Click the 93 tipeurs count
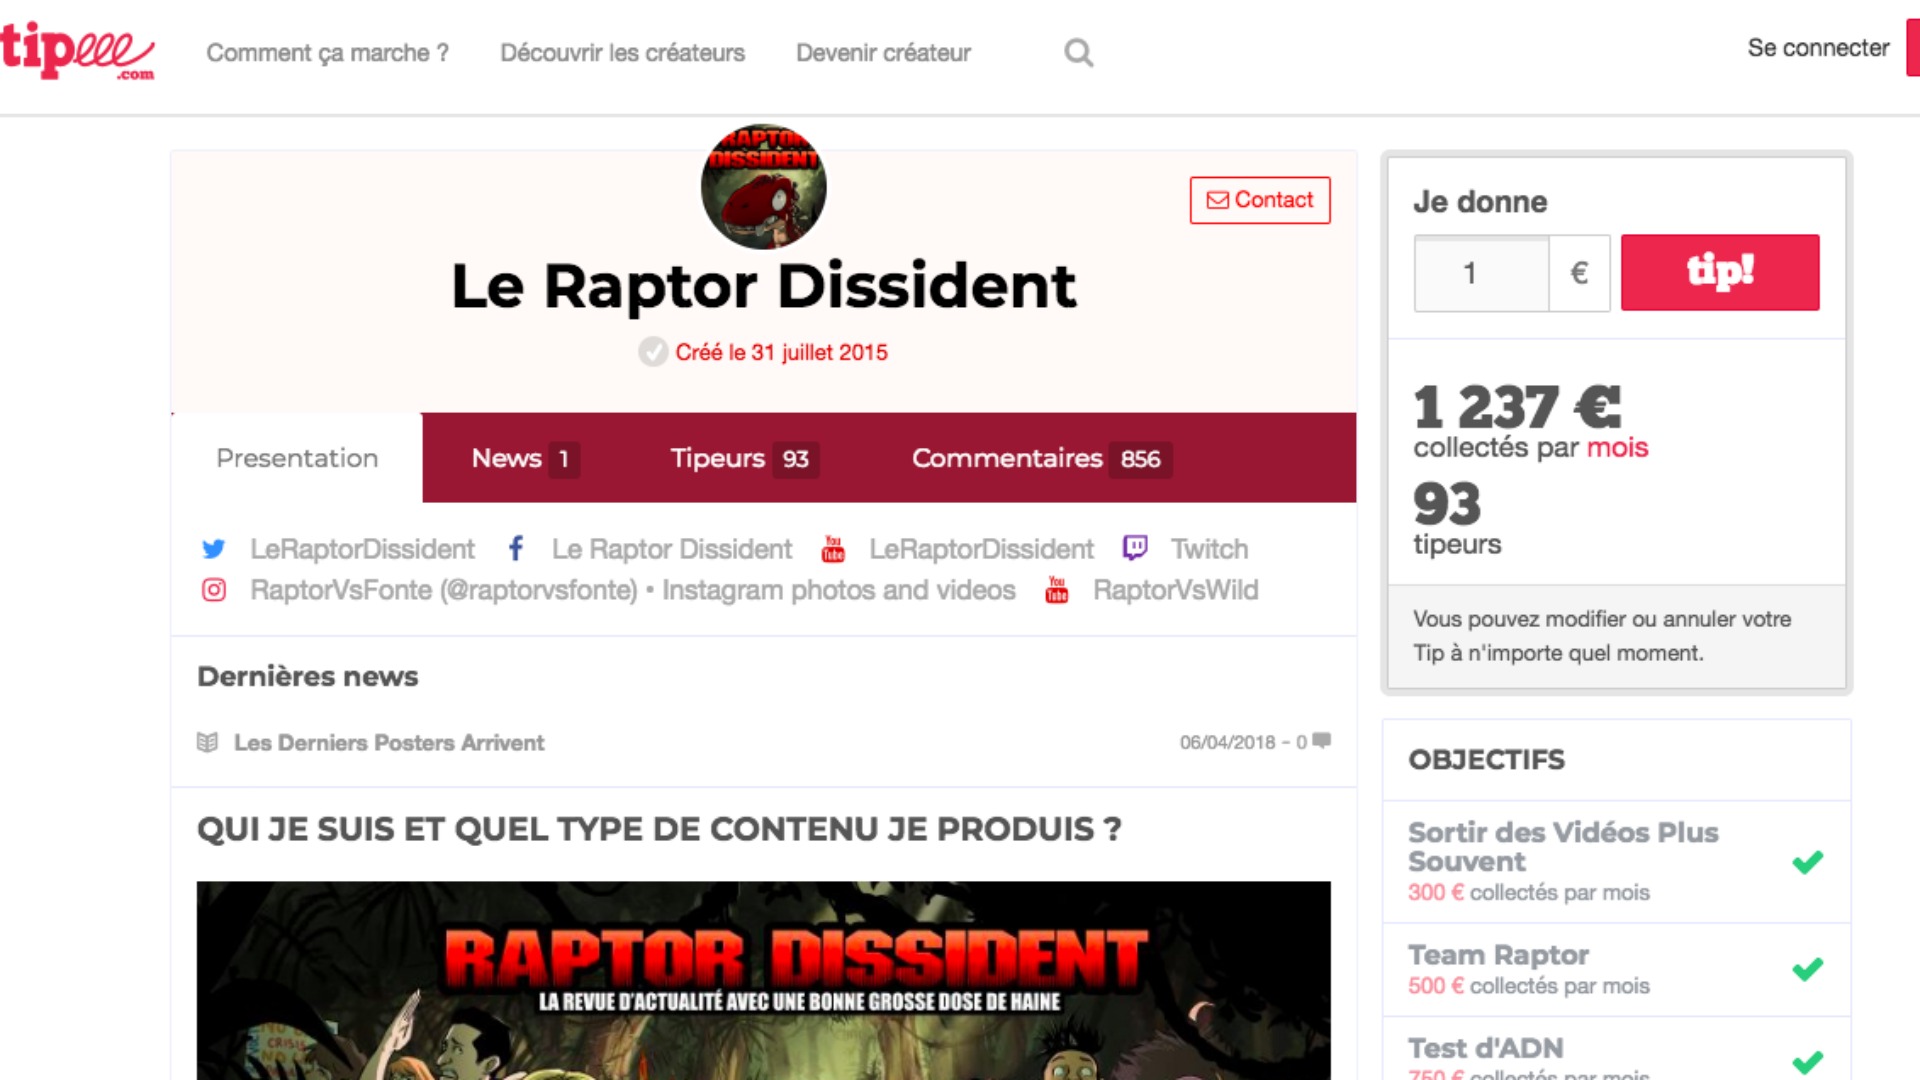The width and height of the screenshot is (1920, 1080). (1447, 504)
